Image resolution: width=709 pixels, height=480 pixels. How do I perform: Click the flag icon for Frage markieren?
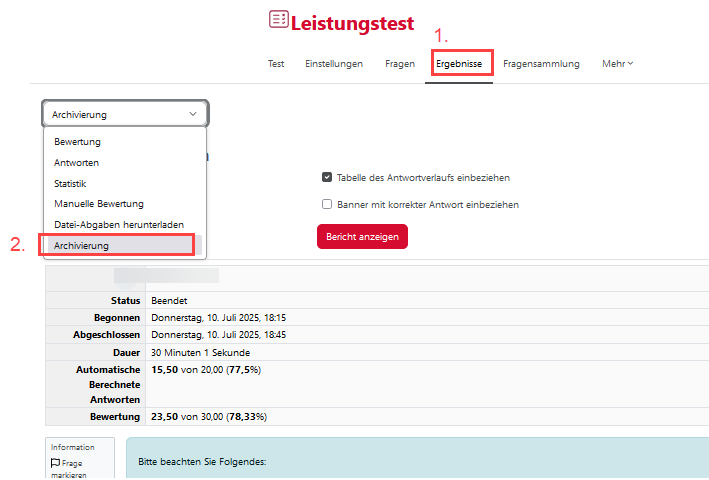tap(56, 463)
